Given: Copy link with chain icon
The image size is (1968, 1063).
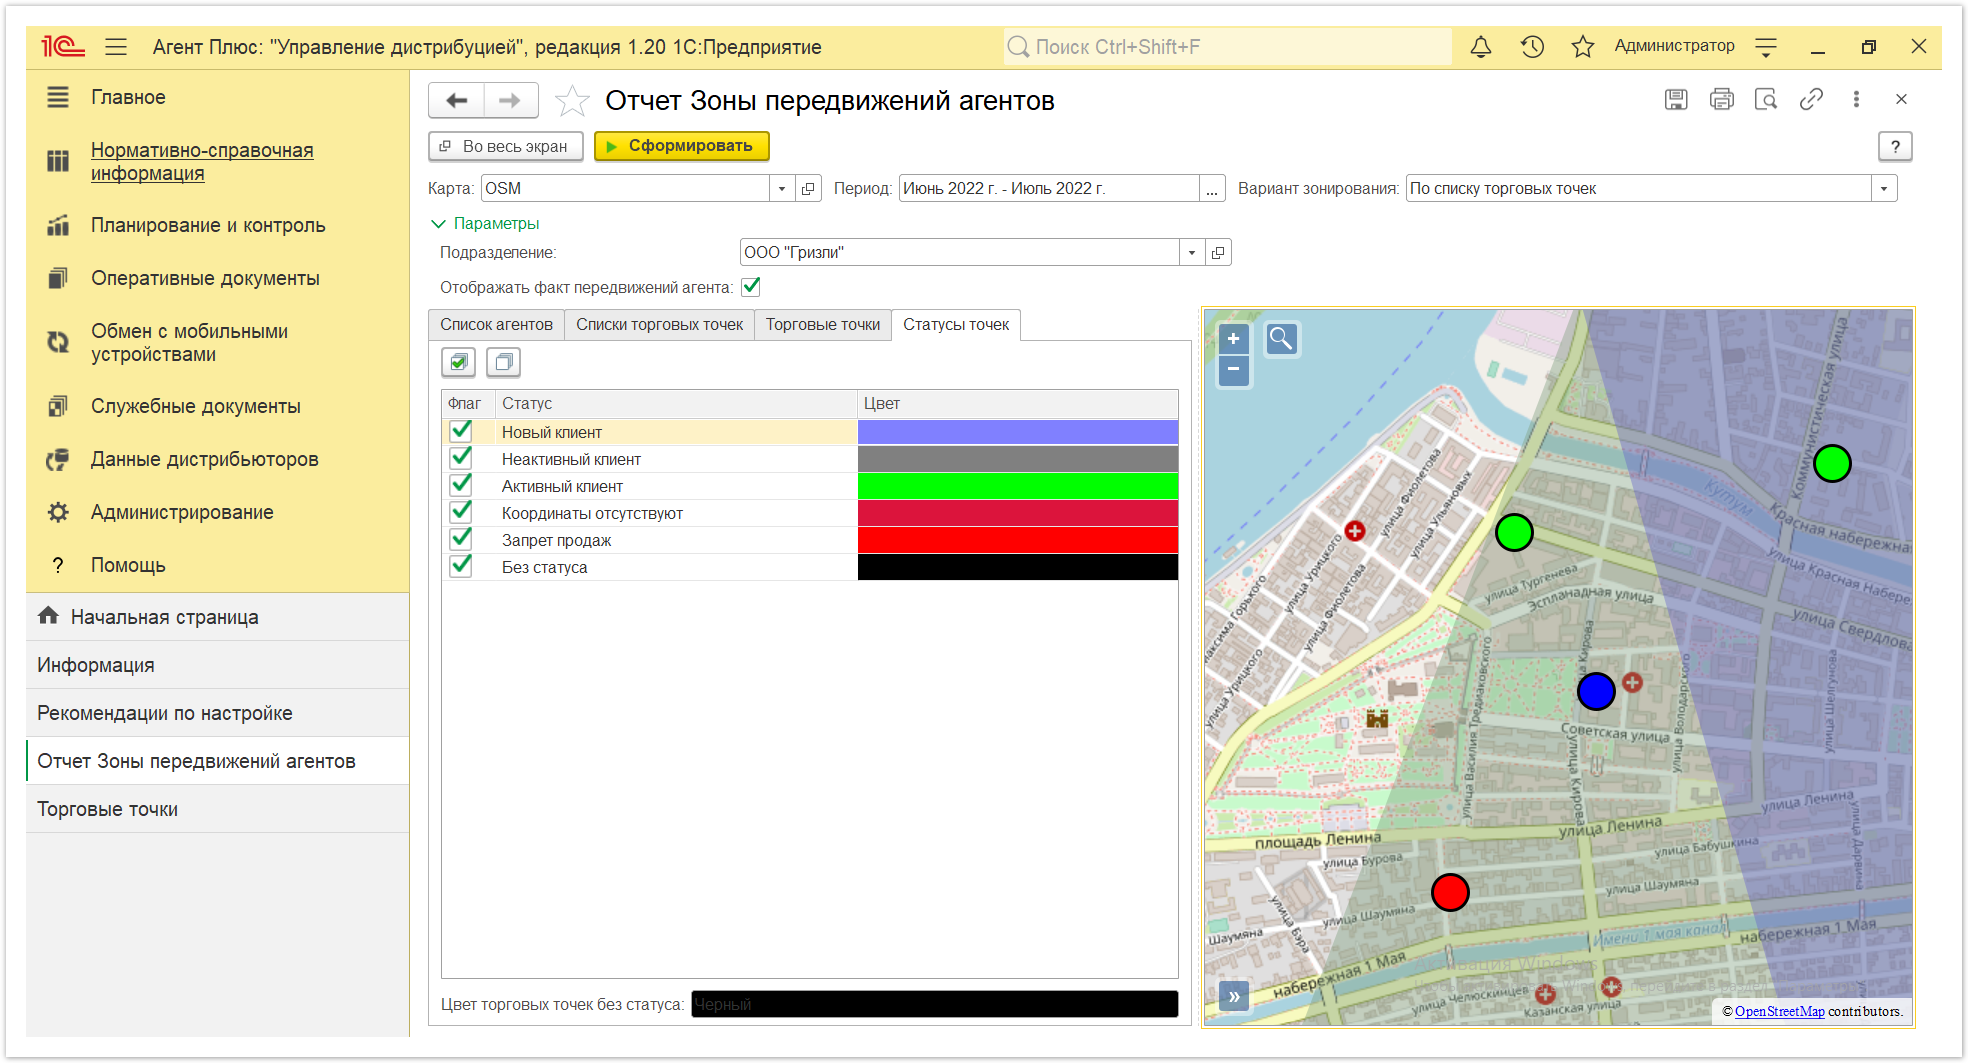Looking at the screenshot, I should pos(1811,99).
